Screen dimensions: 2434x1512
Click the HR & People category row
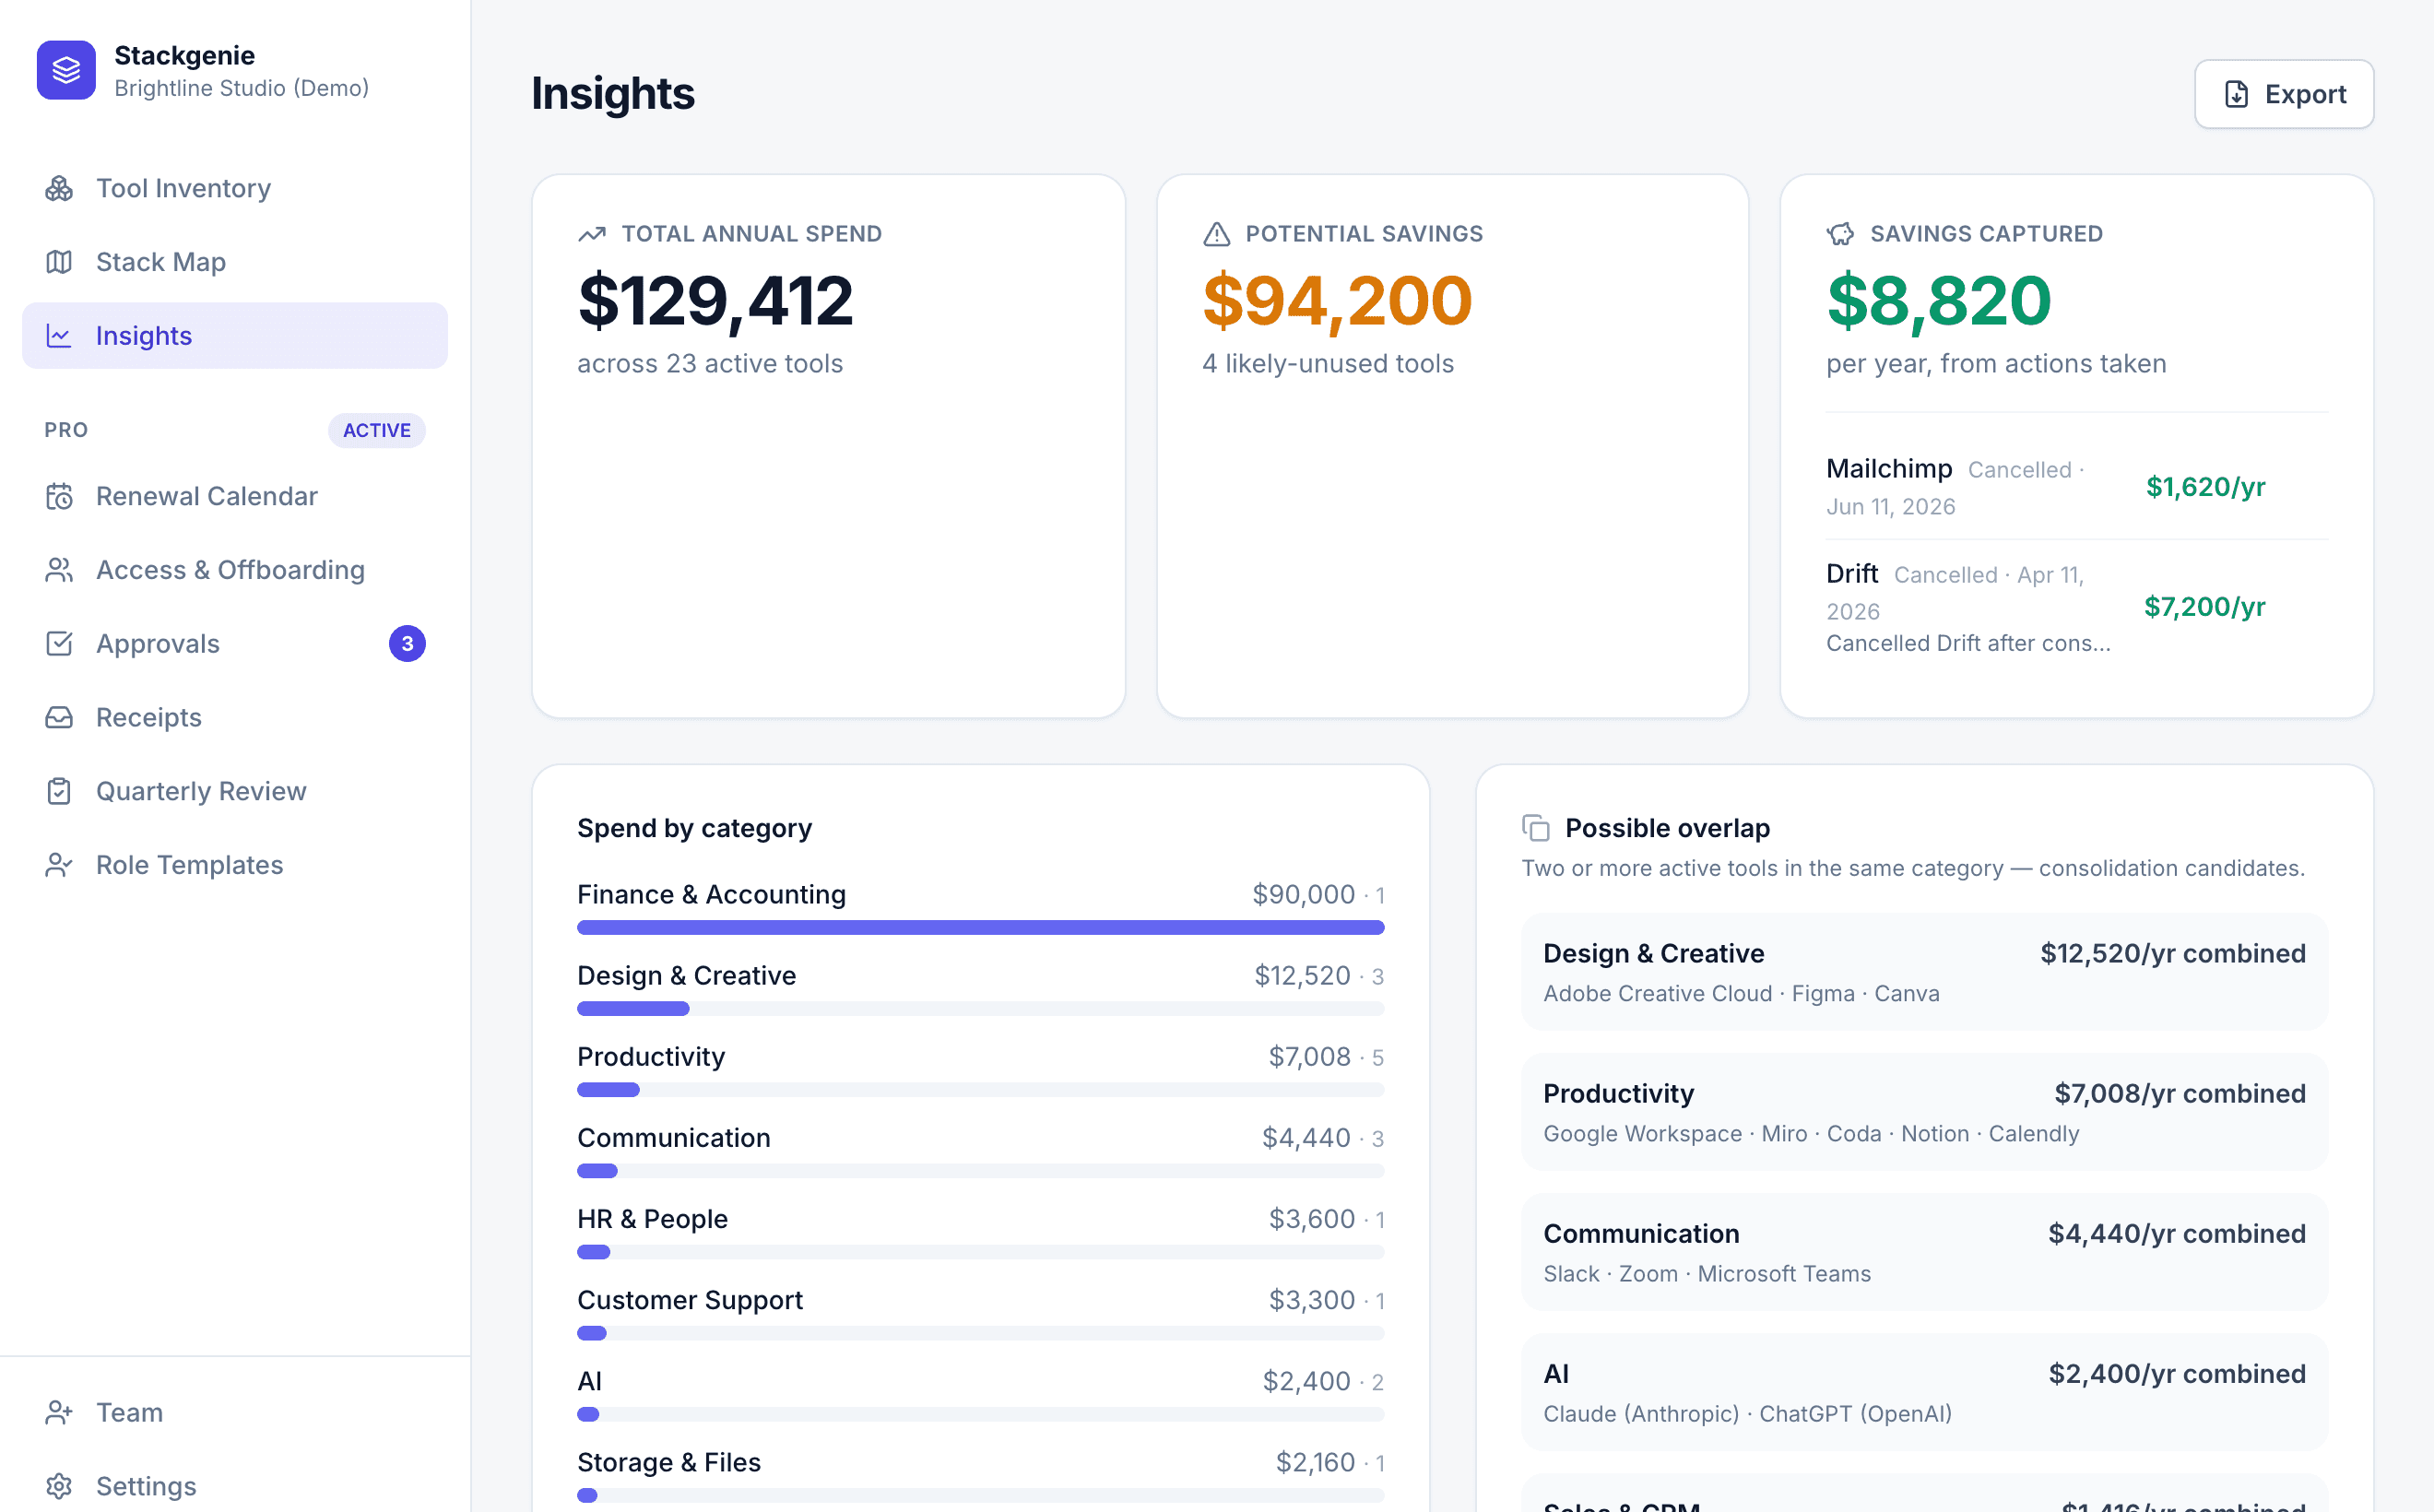pos(980,1234)
